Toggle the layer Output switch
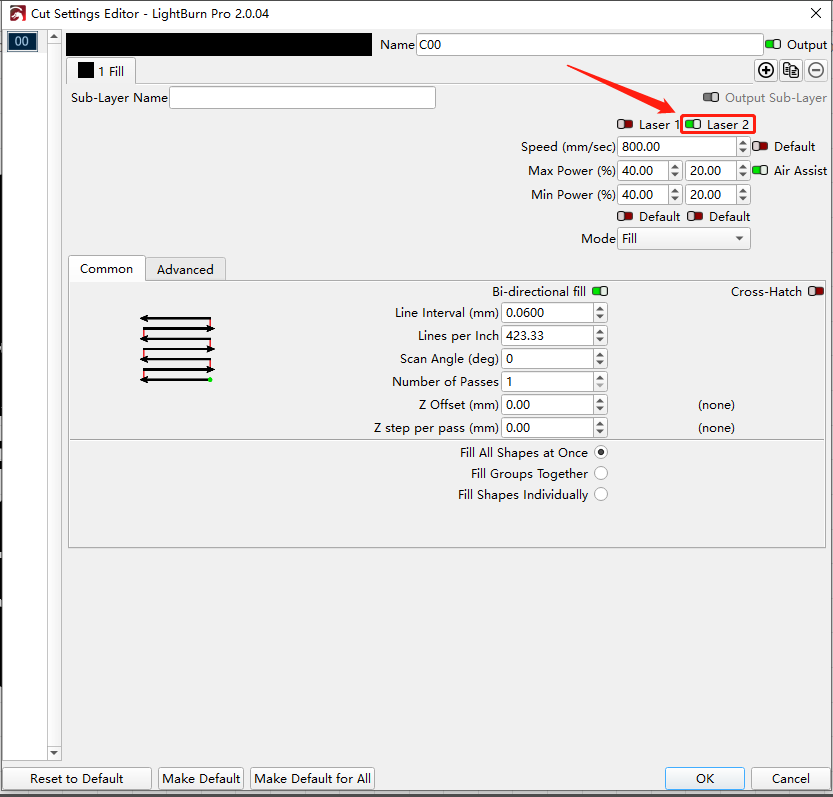The width and height of the screenshot is (833, 797). (x=773, y=45)
